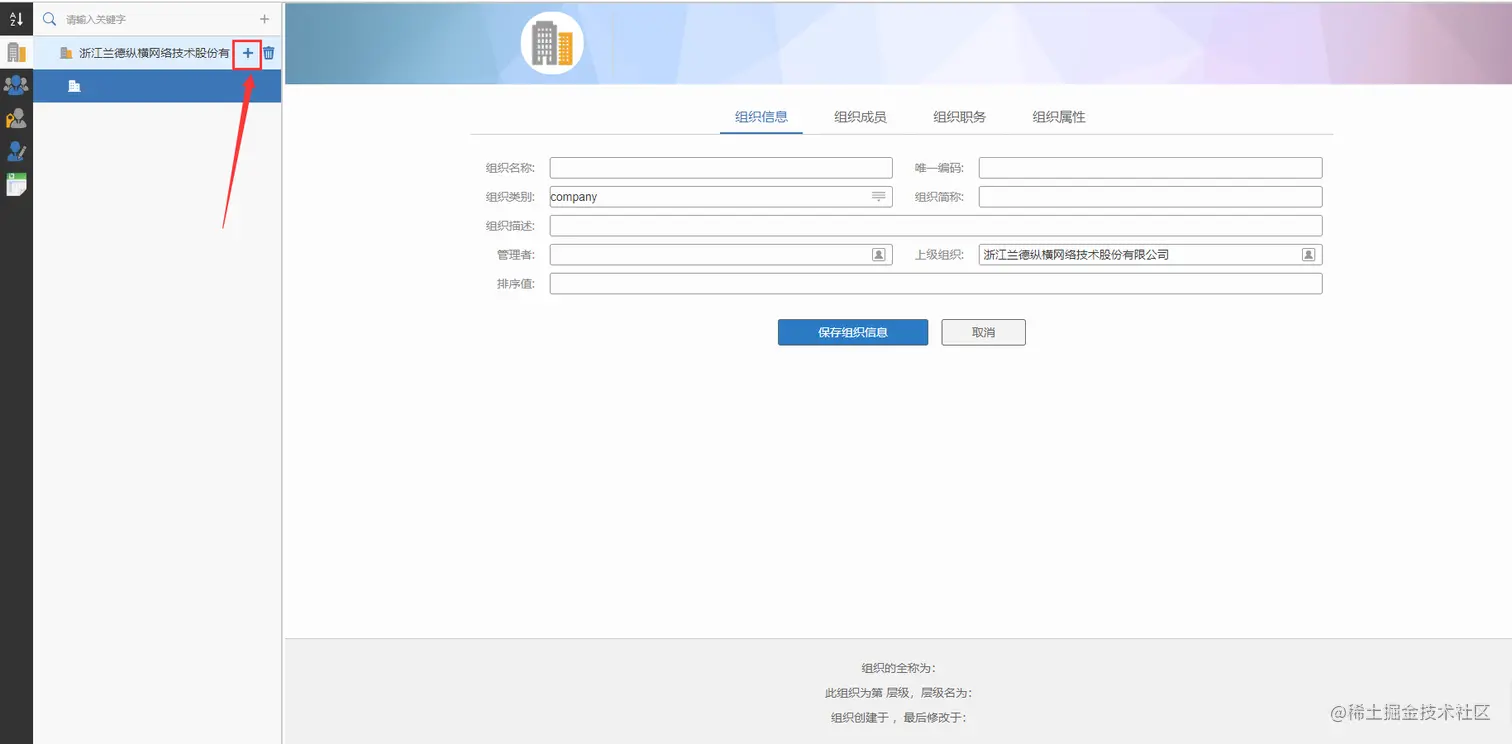
Task: Click the A-Z sort icon in sidebar
Action: pos(16,19)
